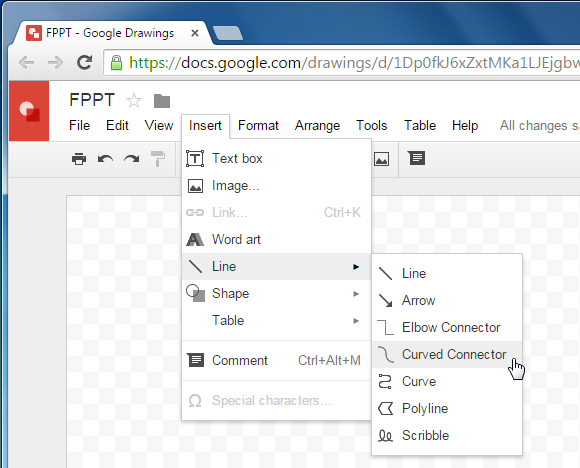
Task: Select Curve in Line submenu
Action: pos(447,381)
